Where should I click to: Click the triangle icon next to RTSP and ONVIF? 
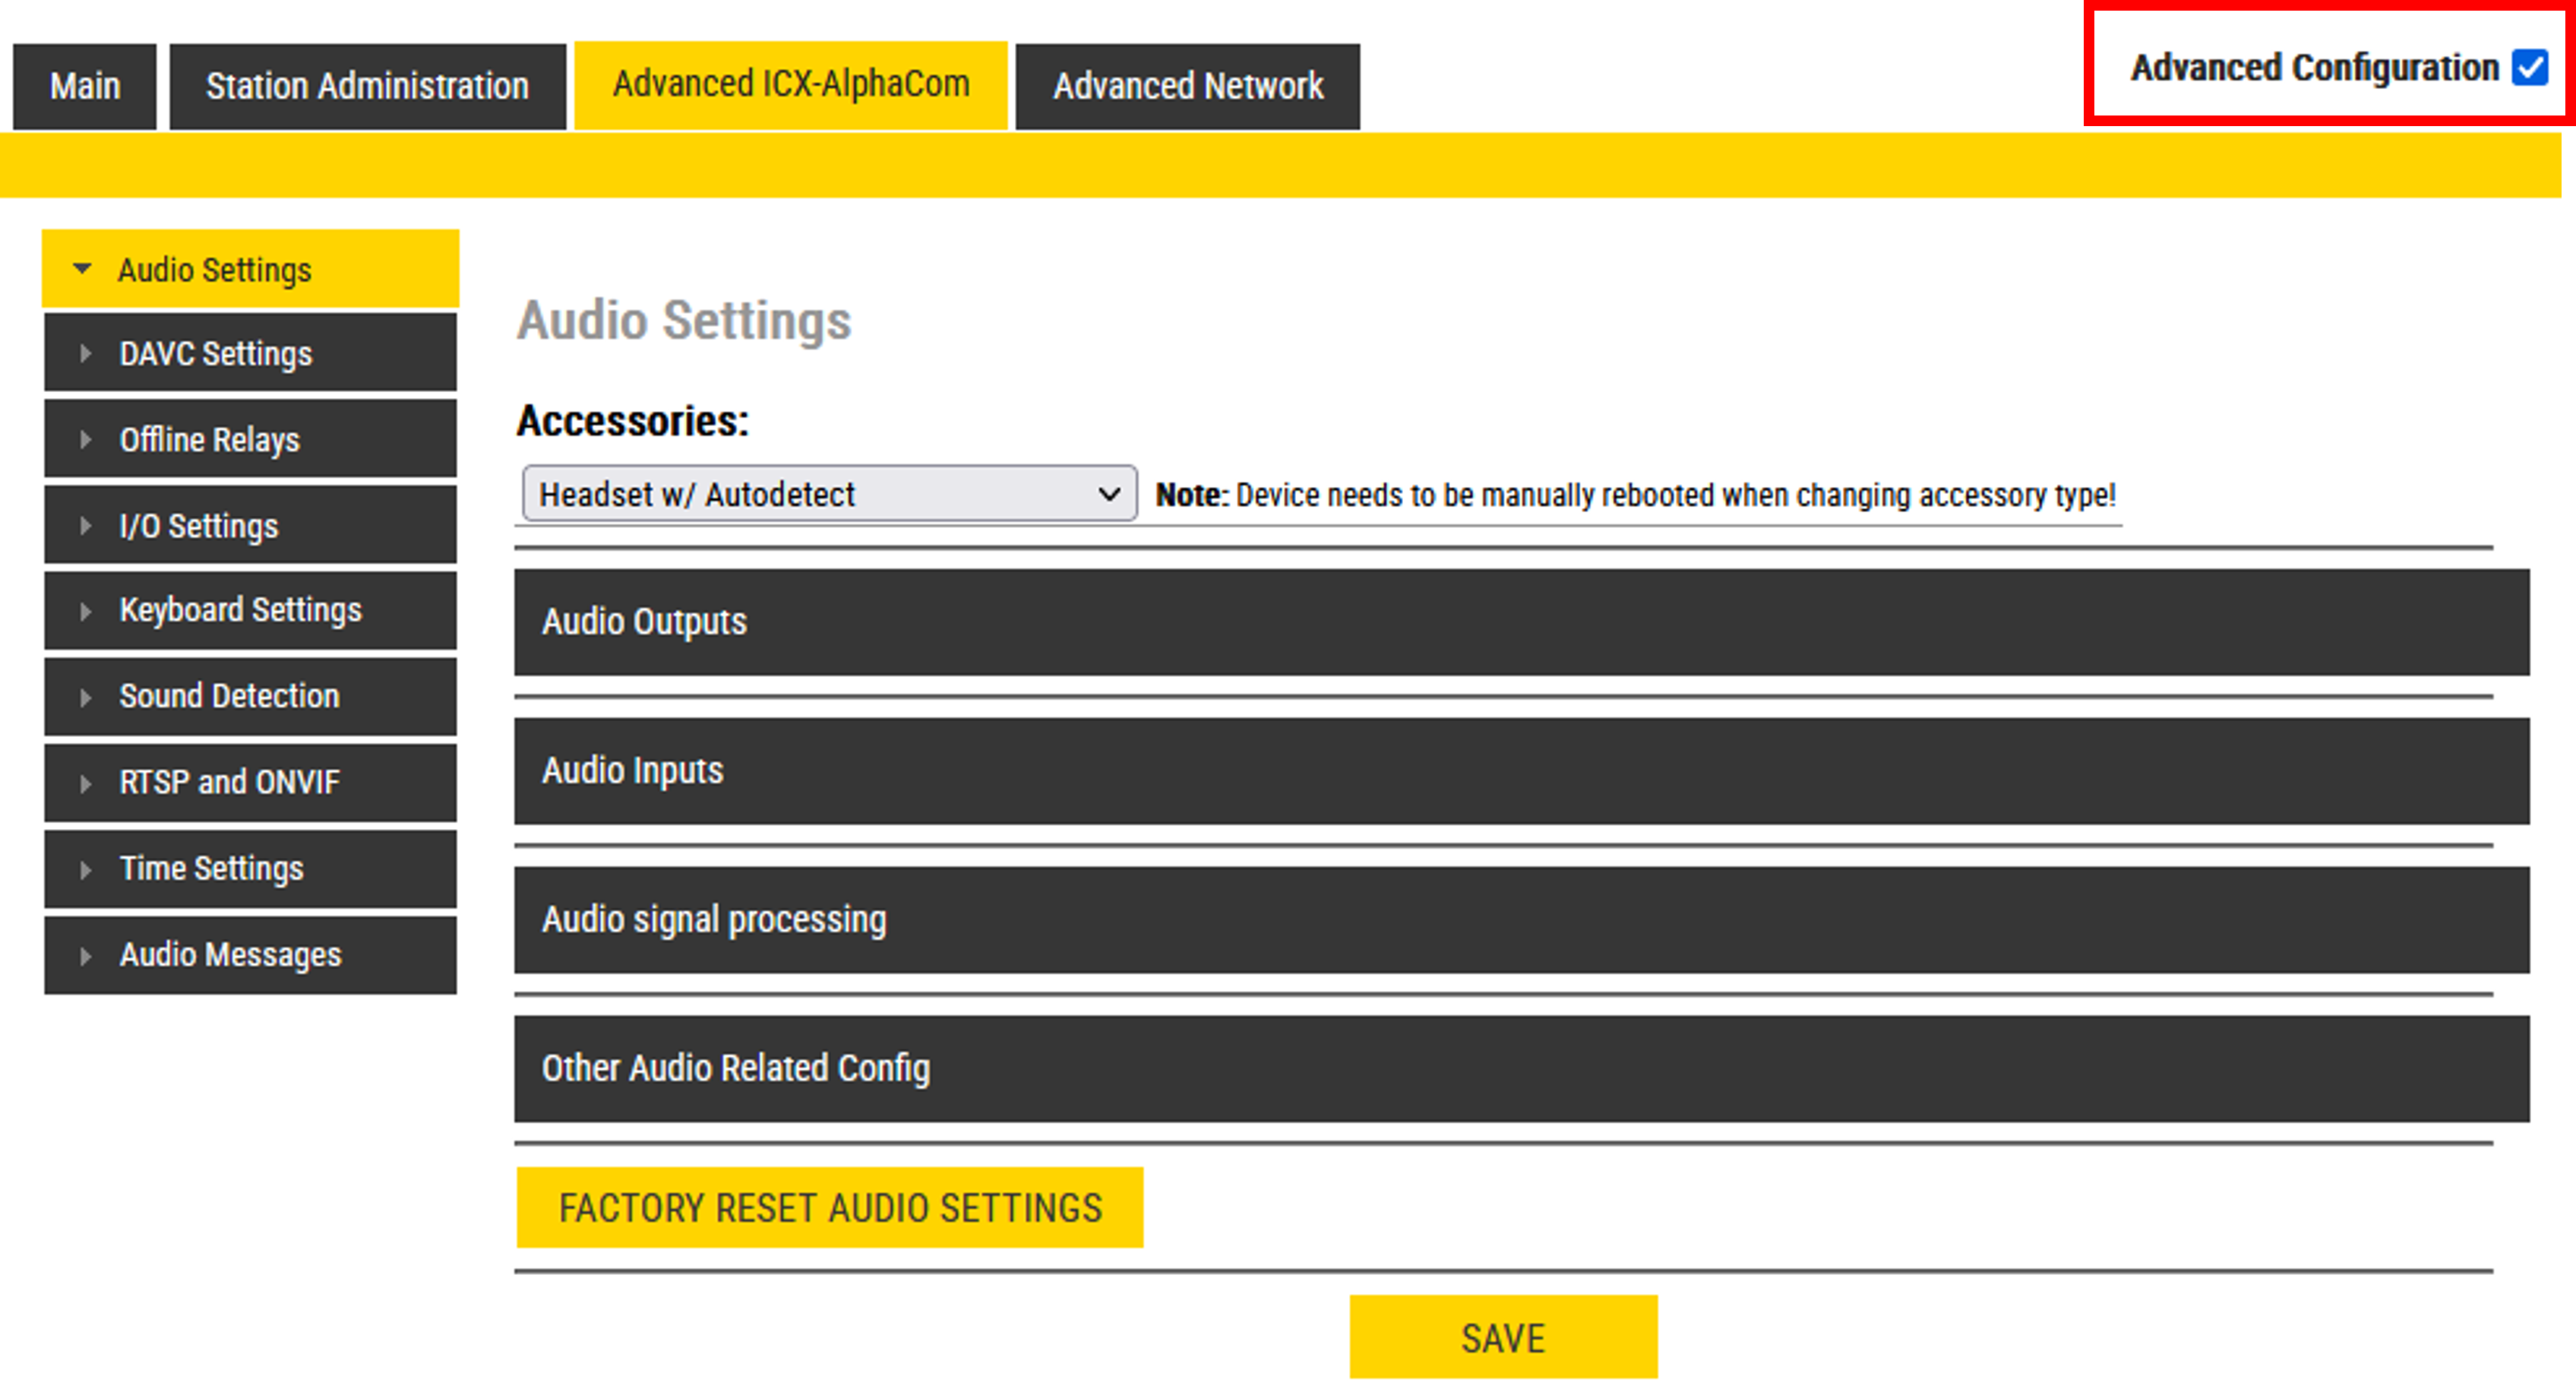click(x=85, y=783)
